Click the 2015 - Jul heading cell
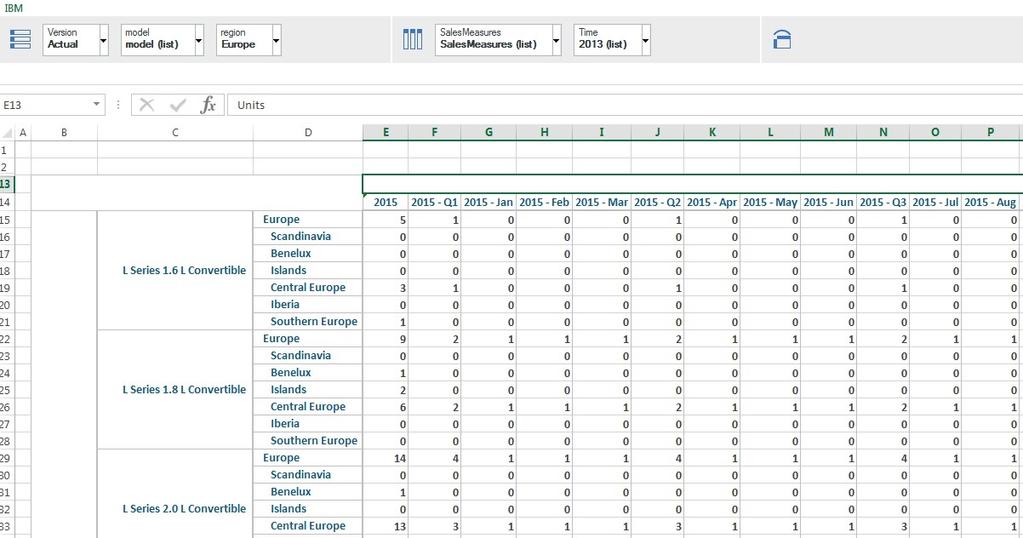 [x=936, y=202]
